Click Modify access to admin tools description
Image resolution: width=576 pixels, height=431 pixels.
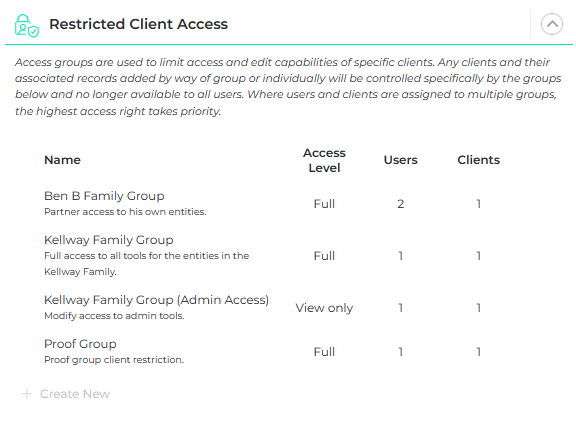click(114, 316)
